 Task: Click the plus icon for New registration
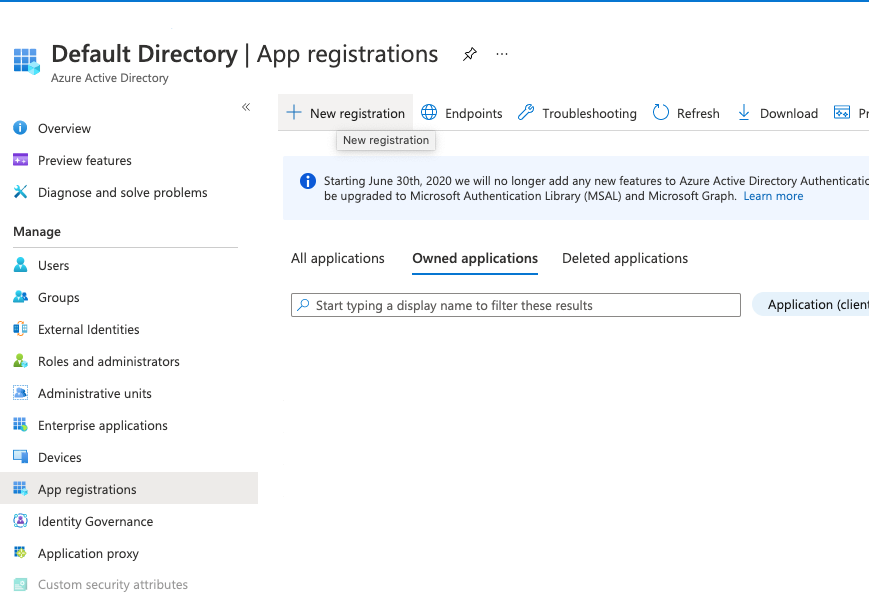(x=294, y=113)
